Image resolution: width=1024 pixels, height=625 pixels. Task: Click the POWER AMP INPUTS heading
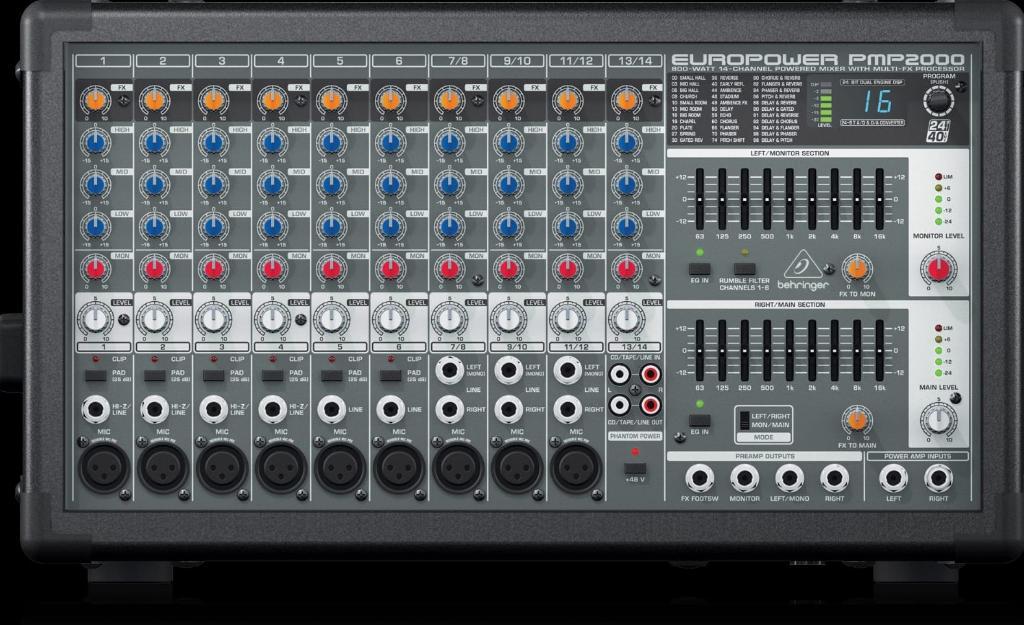(x=918, y=457)
